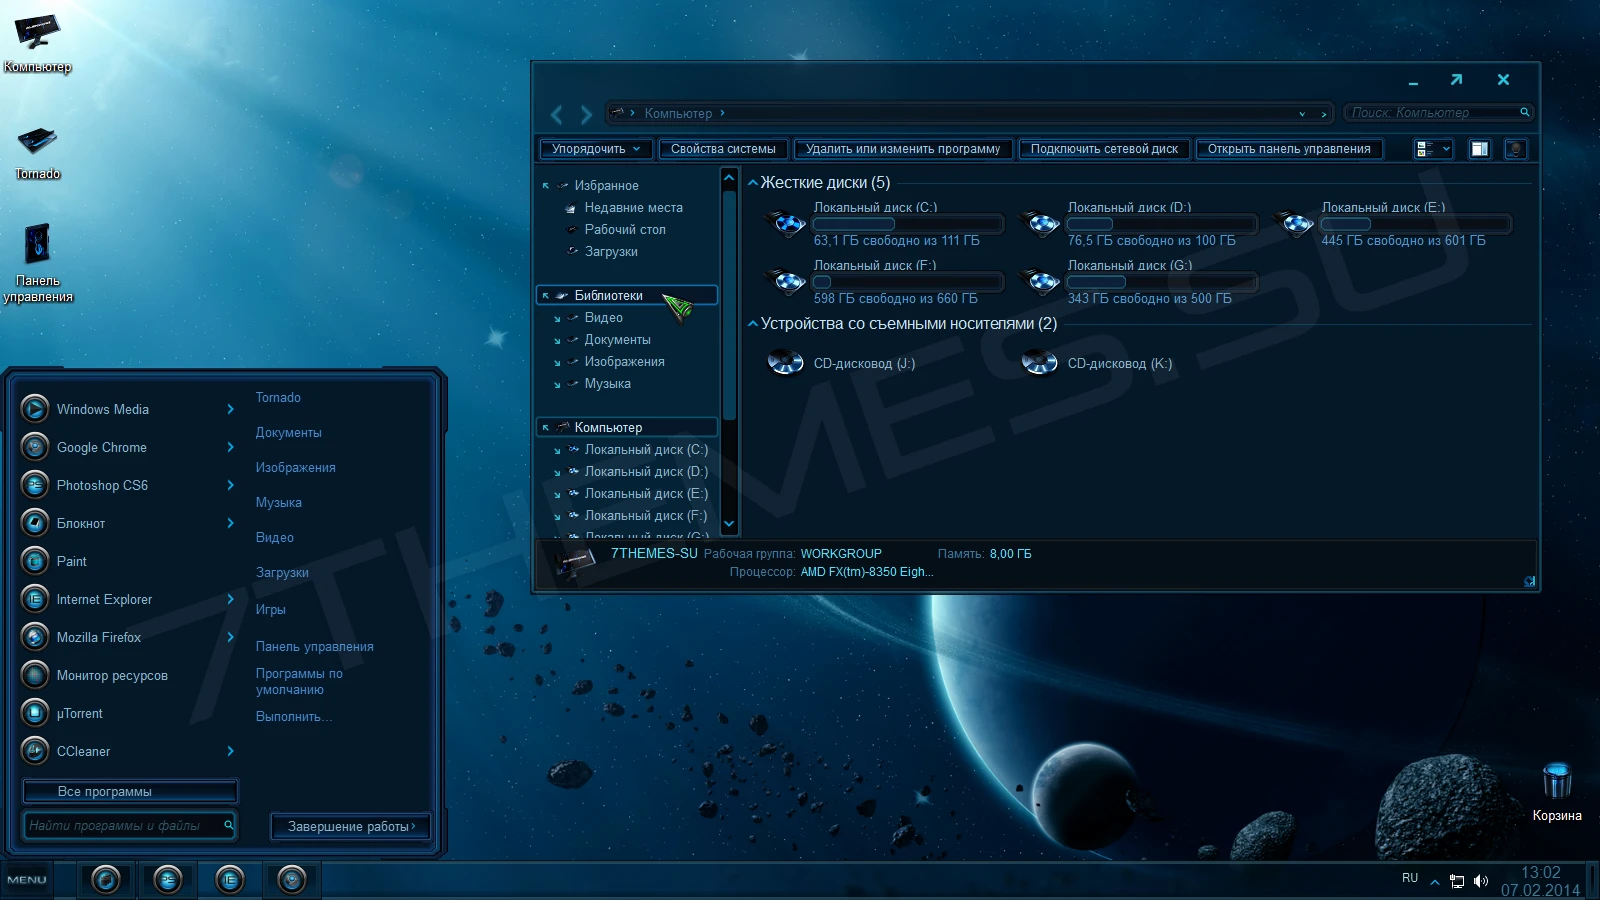The height and width of the screenshot is (900, 1600).
Task: Open Mozilla Firefox from the Start menu
Action: tap(98, 637)
